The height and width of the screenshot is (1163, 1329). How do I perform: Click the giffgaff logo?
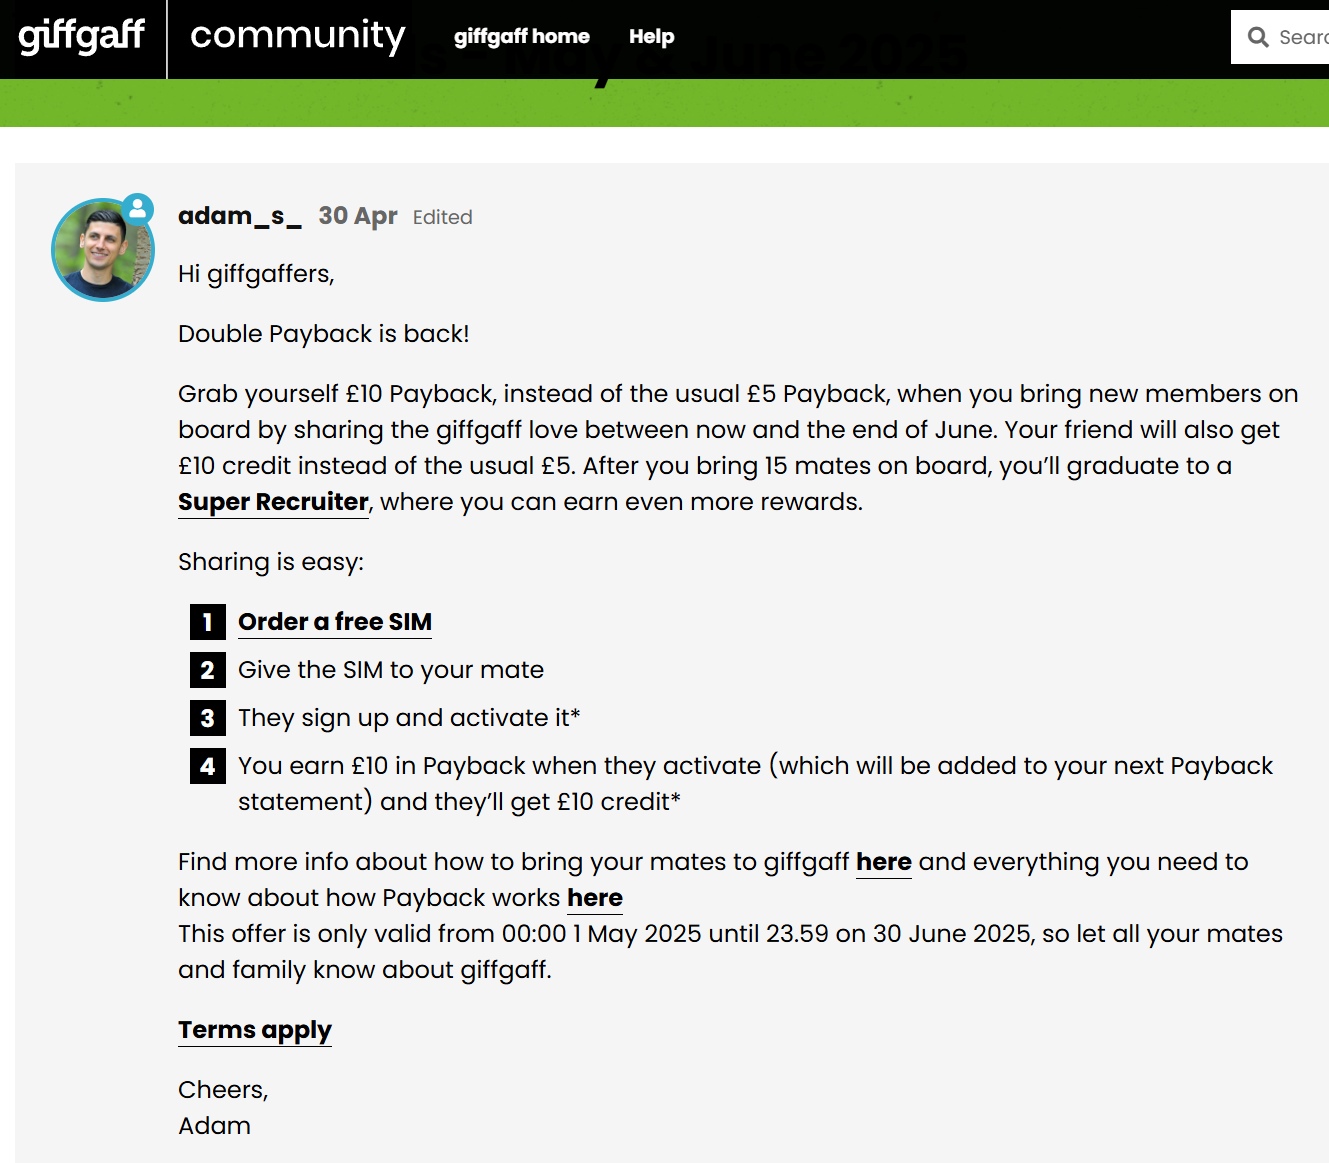(x=82, y=36)
